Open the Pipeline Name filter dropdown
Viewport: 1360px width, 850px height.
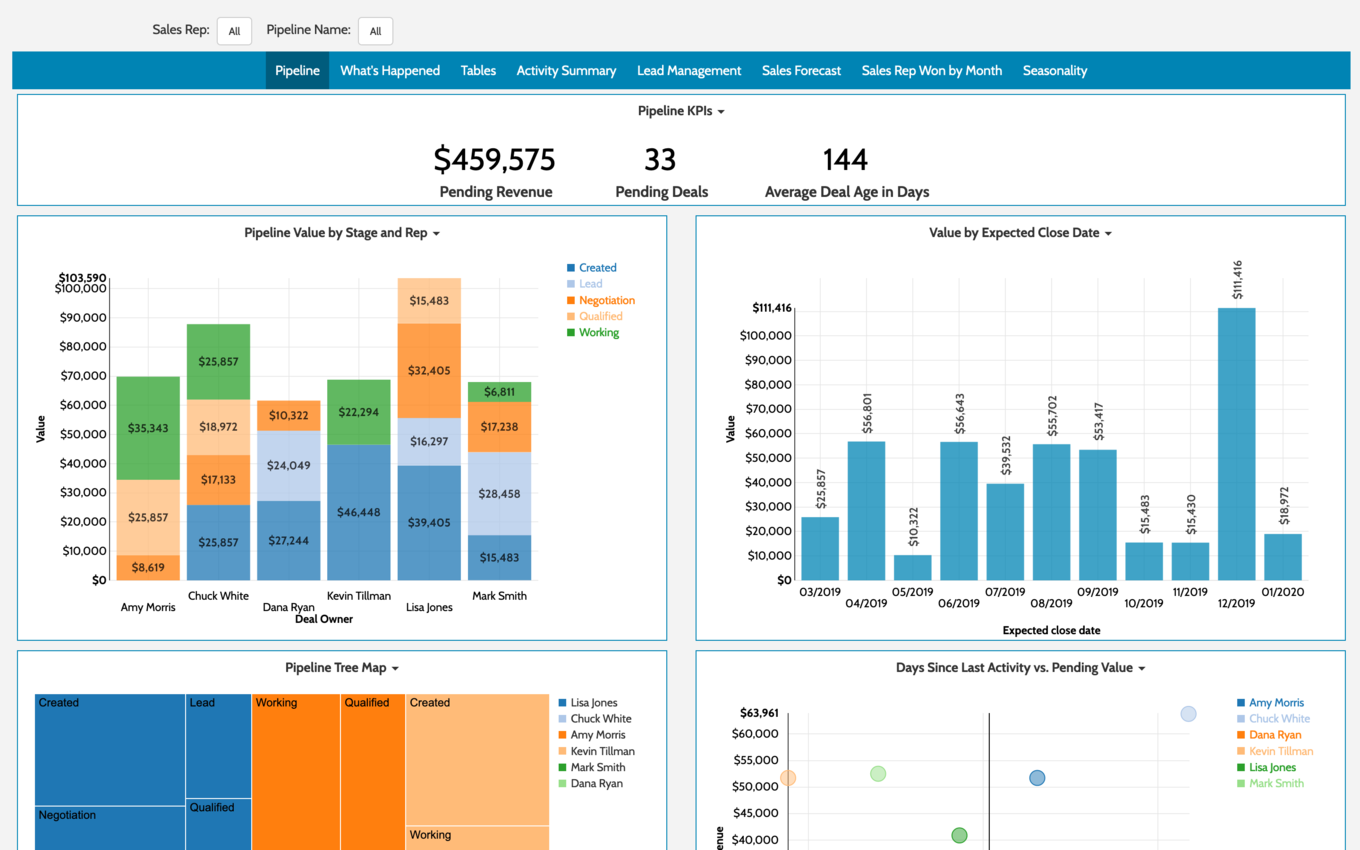tap(375, 31)
